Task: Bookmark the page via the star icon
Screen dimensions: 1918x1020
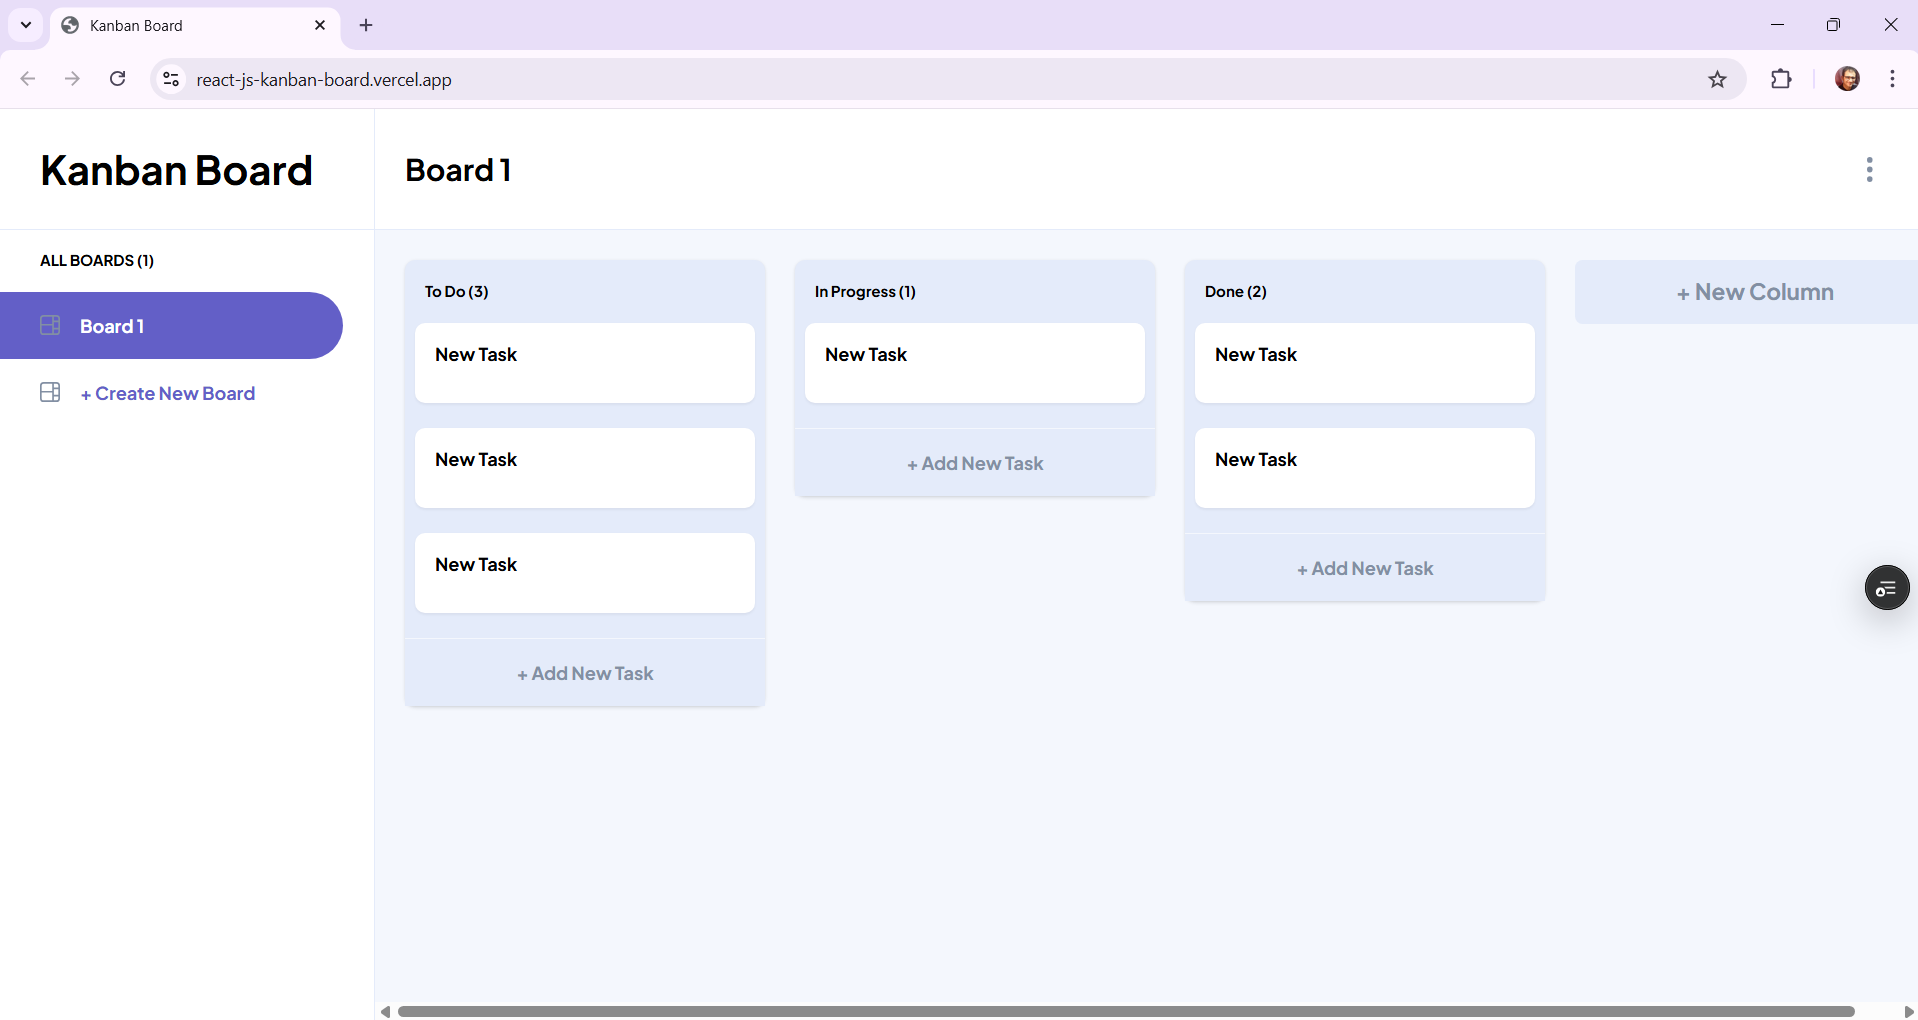Action: [x=1718, y=79]
